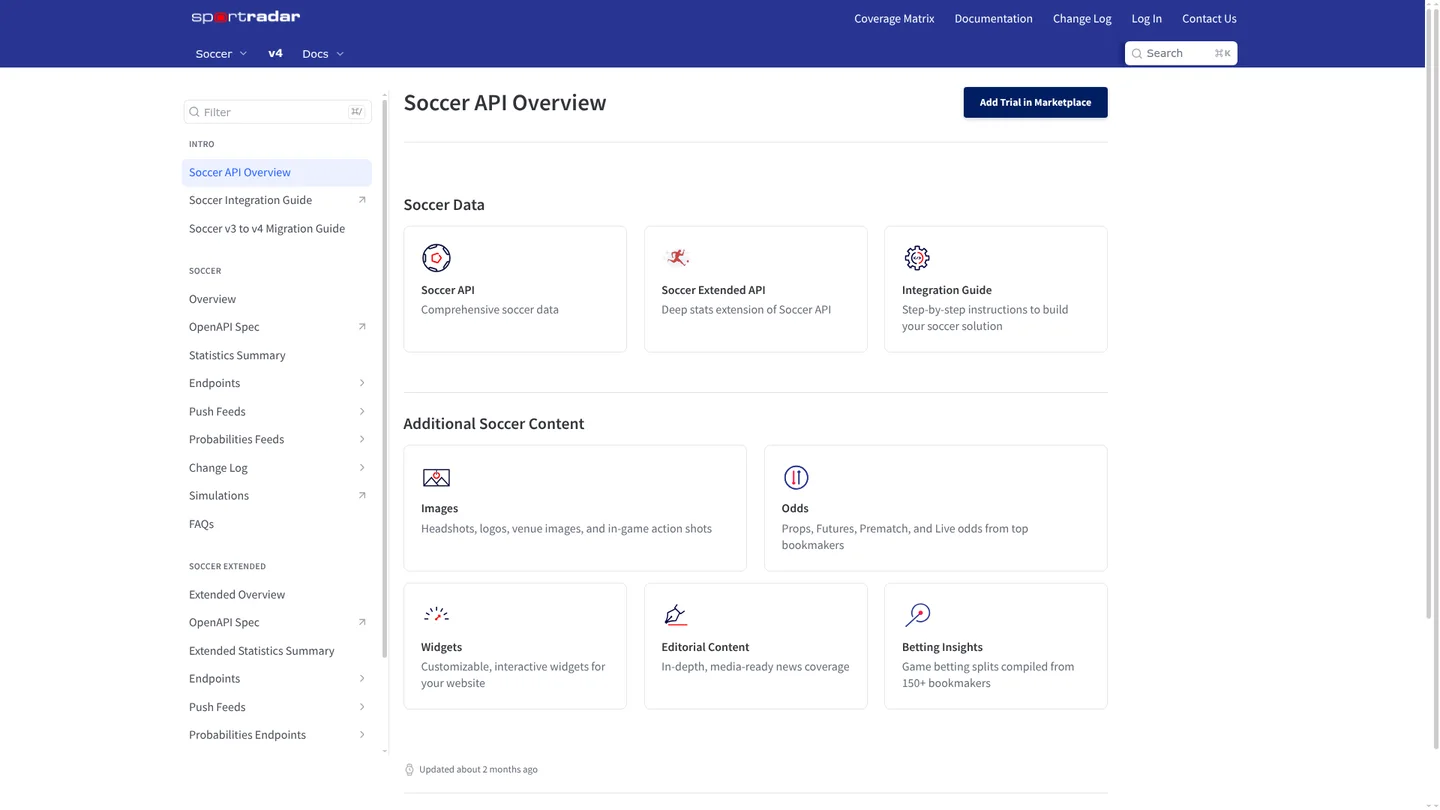The height and width of the screenshot is (810, 1440).
Task: Click the Log In link
Action: point(1146,18)
